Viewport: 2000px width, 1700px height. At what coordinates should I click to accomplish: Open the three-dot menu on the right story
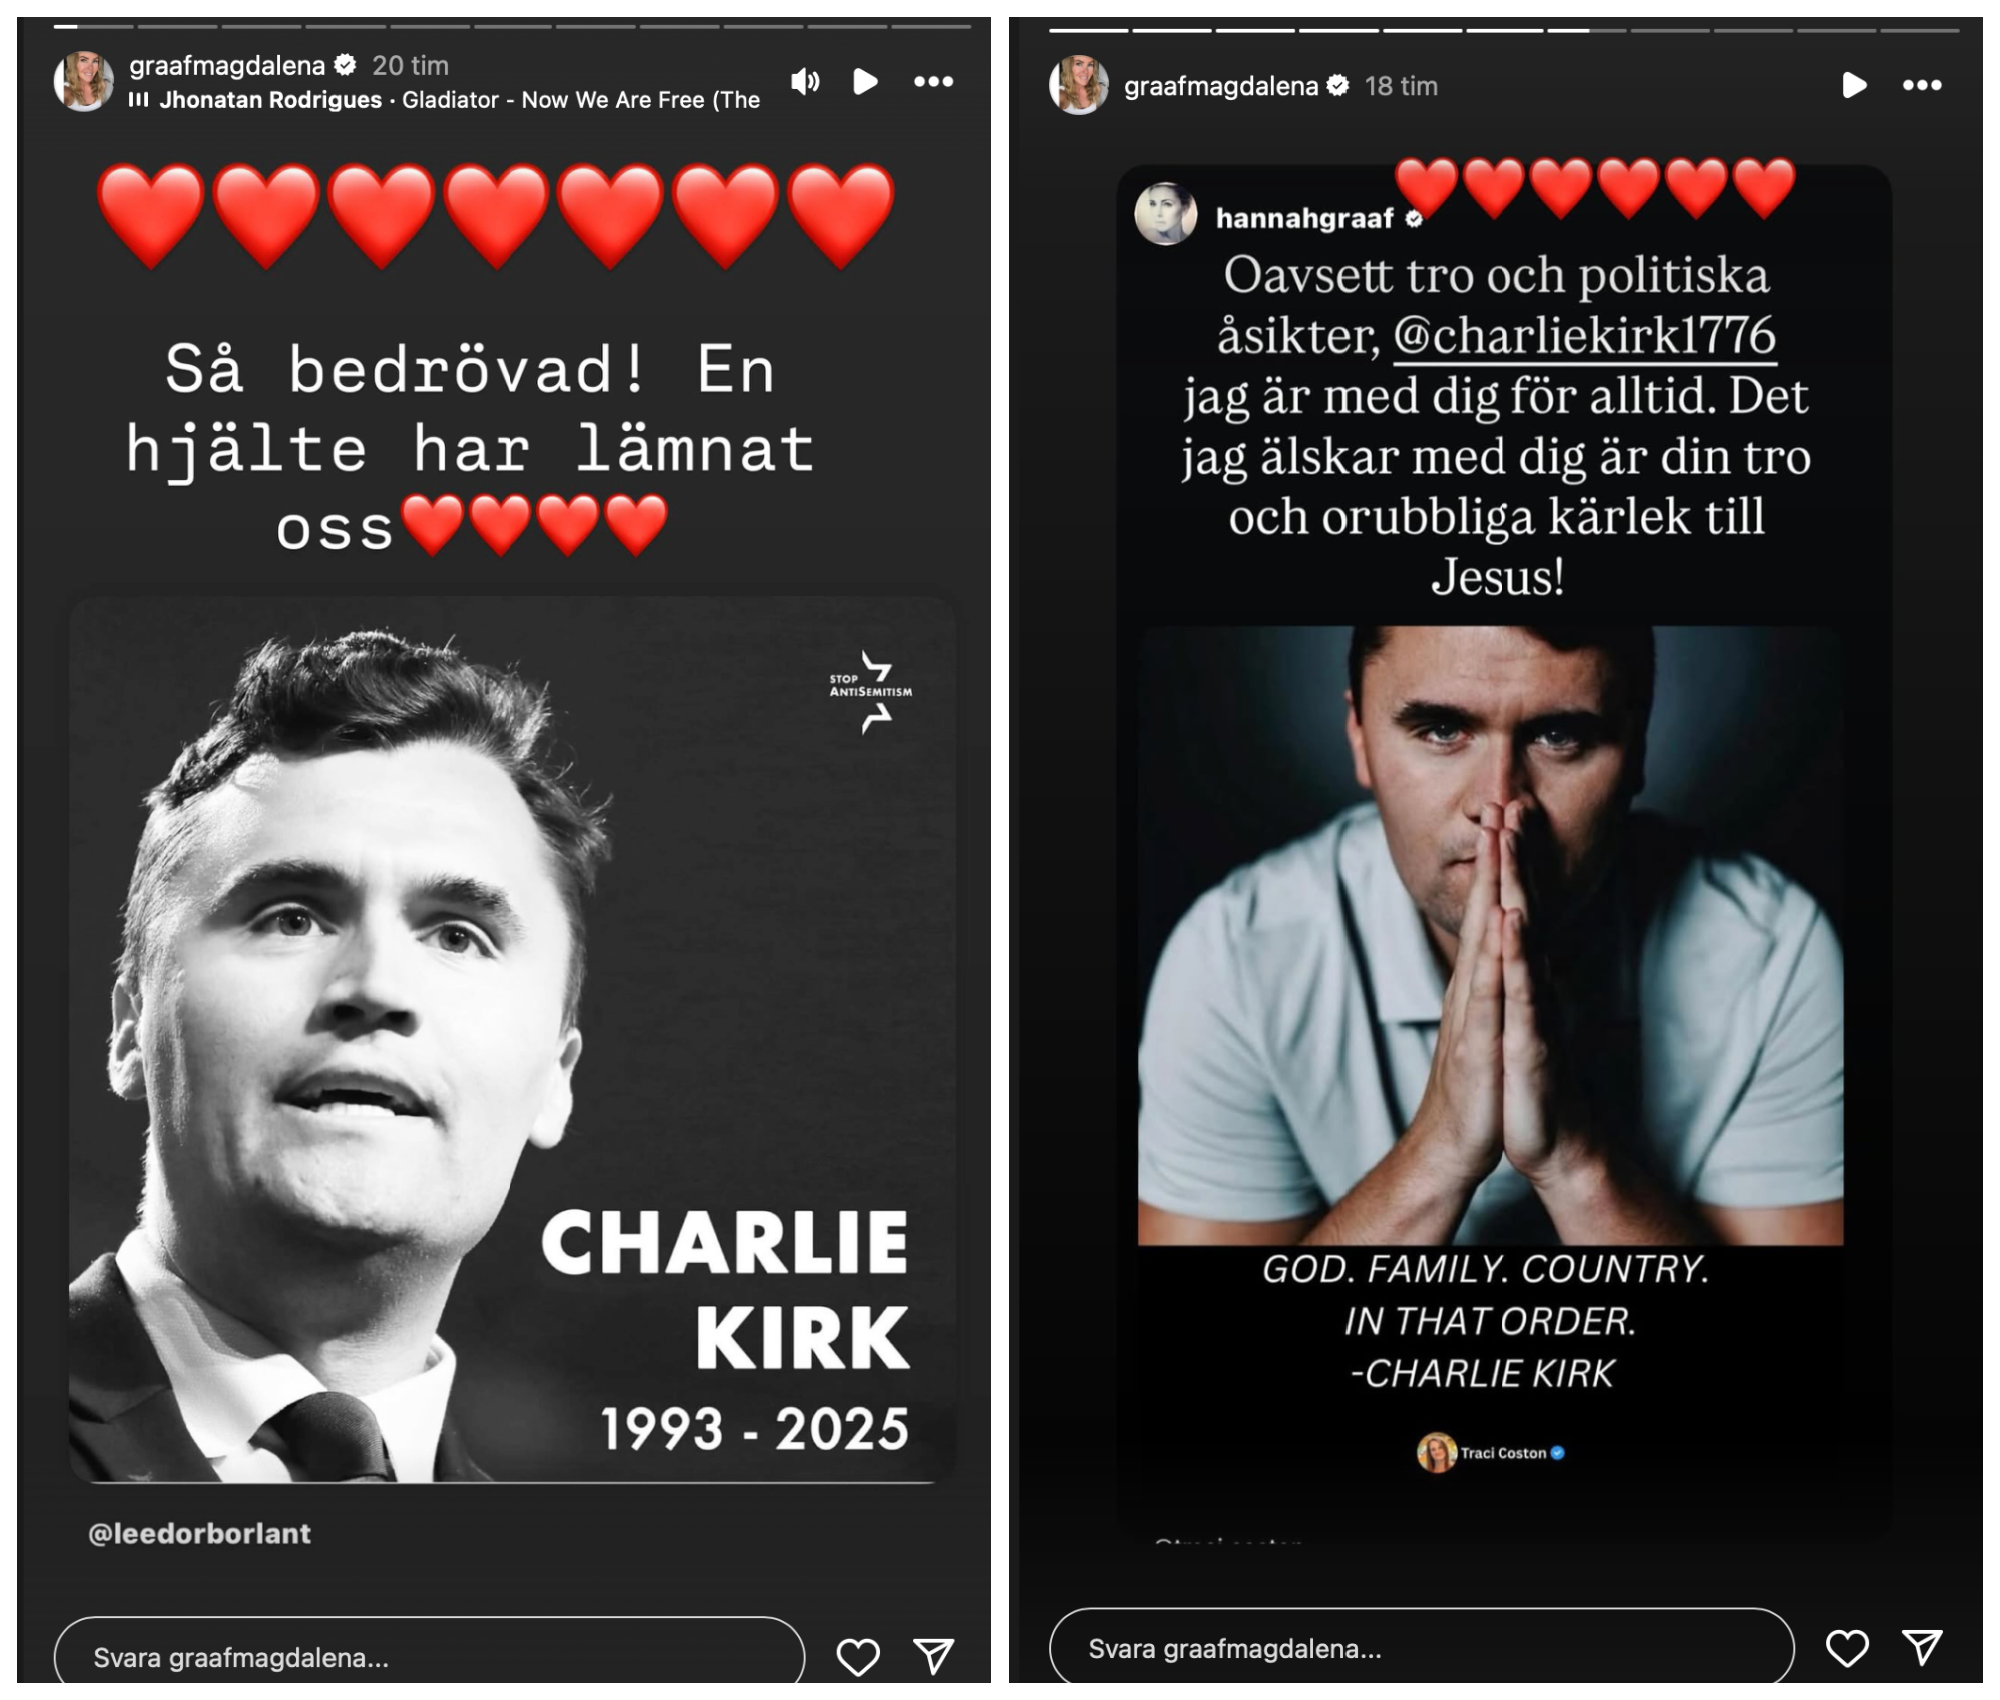(1922, 85)
